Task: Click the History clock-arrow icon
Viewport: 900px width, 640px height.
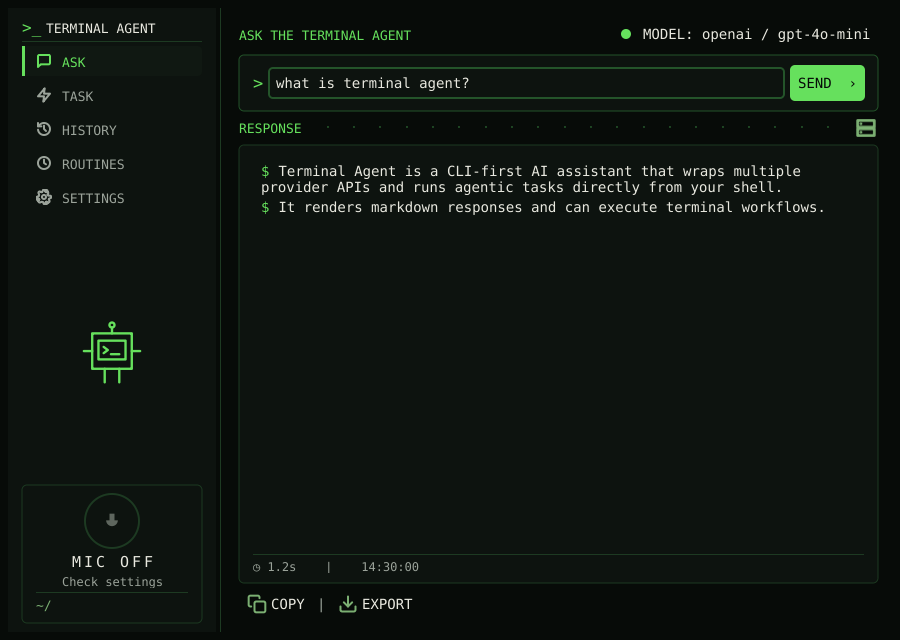Action: (44, 129)
